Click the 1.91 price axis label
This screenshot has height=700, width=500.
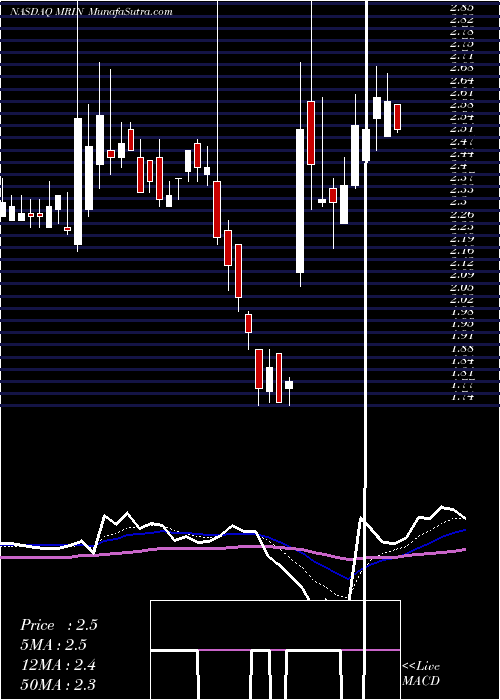click(462, 335)
